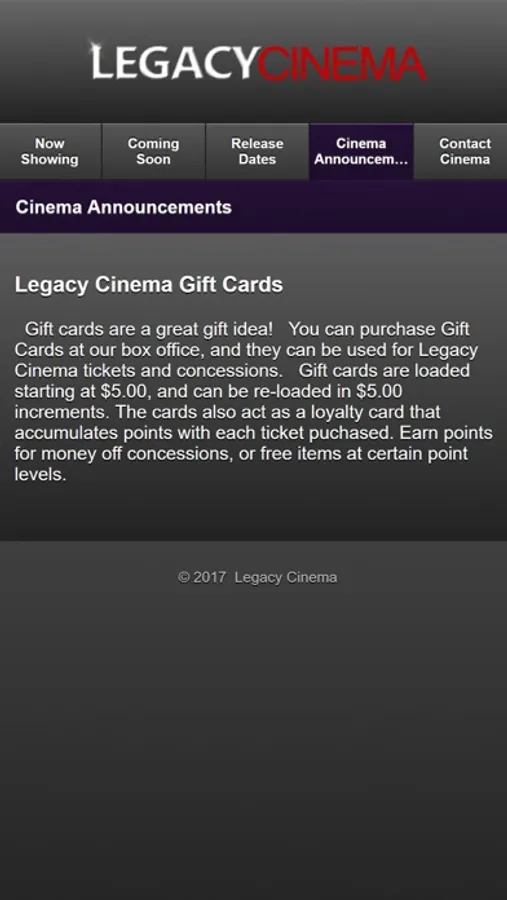Screen dimensions: 507x900
Task: Switch to the Coming Soon tab
Action: [153, 151]
